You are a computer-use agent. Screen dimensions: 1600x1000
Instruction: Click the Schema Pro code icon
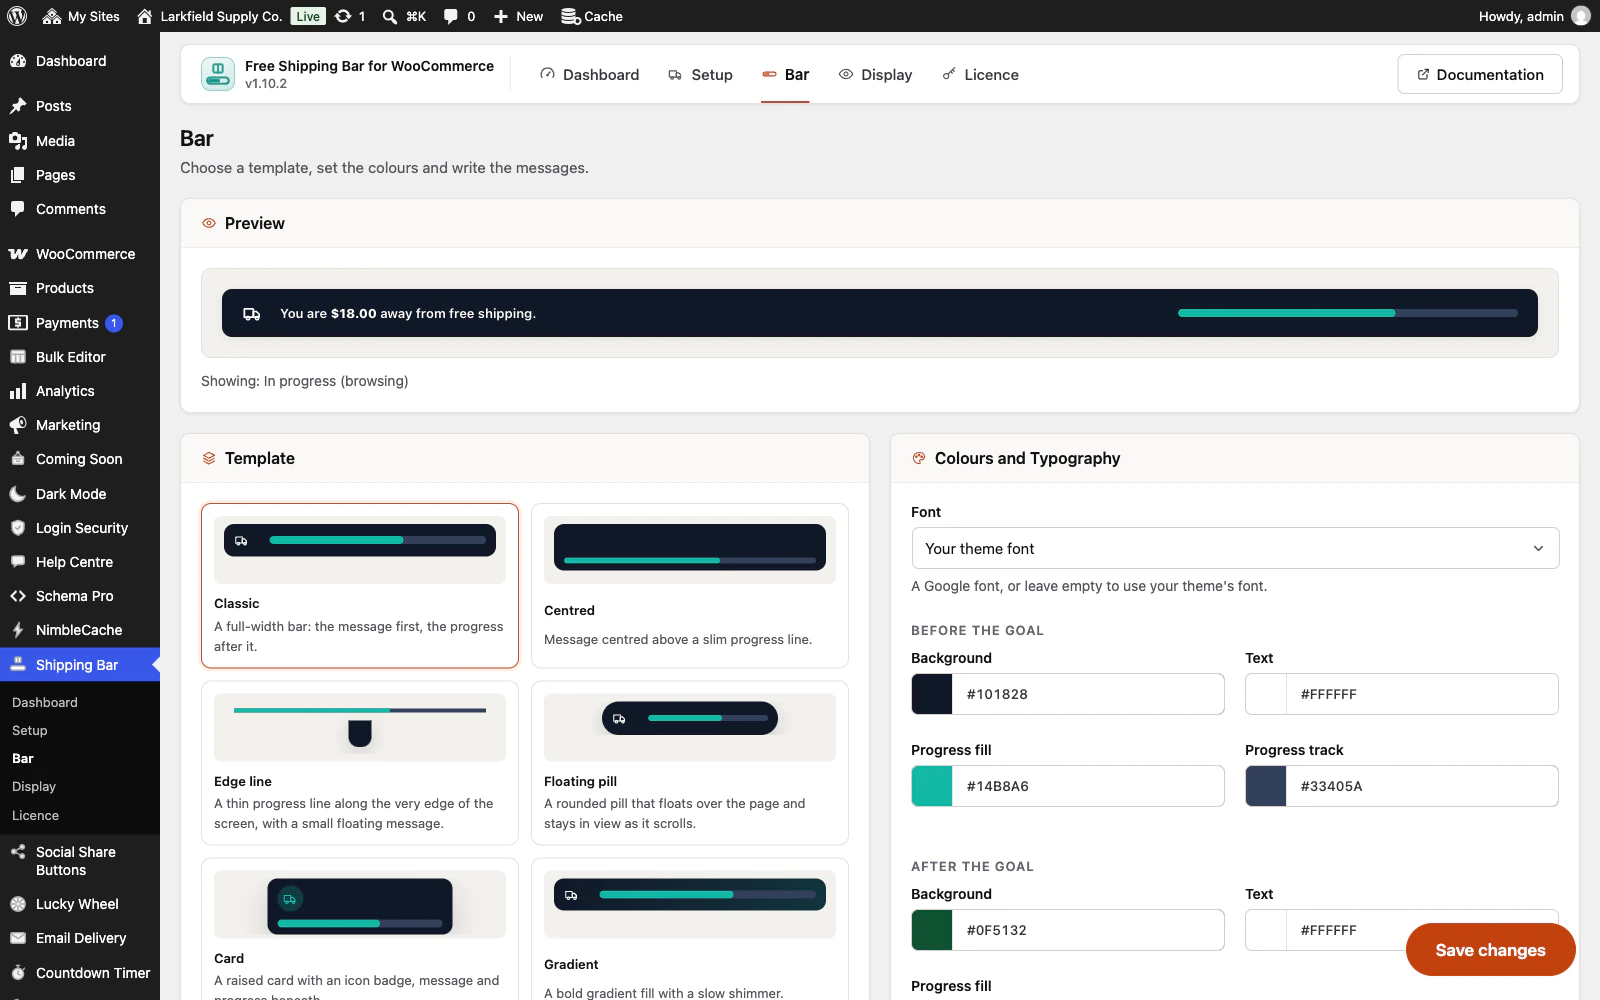18,596
